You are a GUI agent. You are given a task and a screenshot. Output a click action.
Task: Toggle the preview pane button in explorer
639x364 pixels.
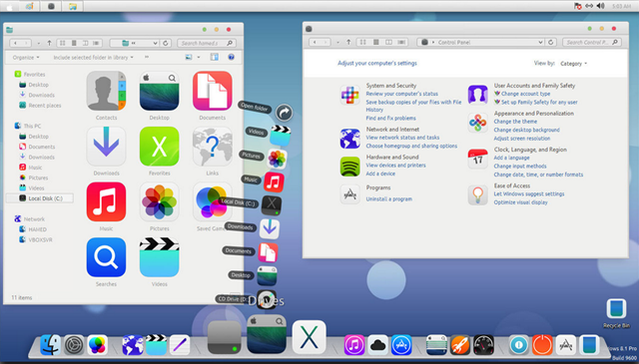coord(214,57)
